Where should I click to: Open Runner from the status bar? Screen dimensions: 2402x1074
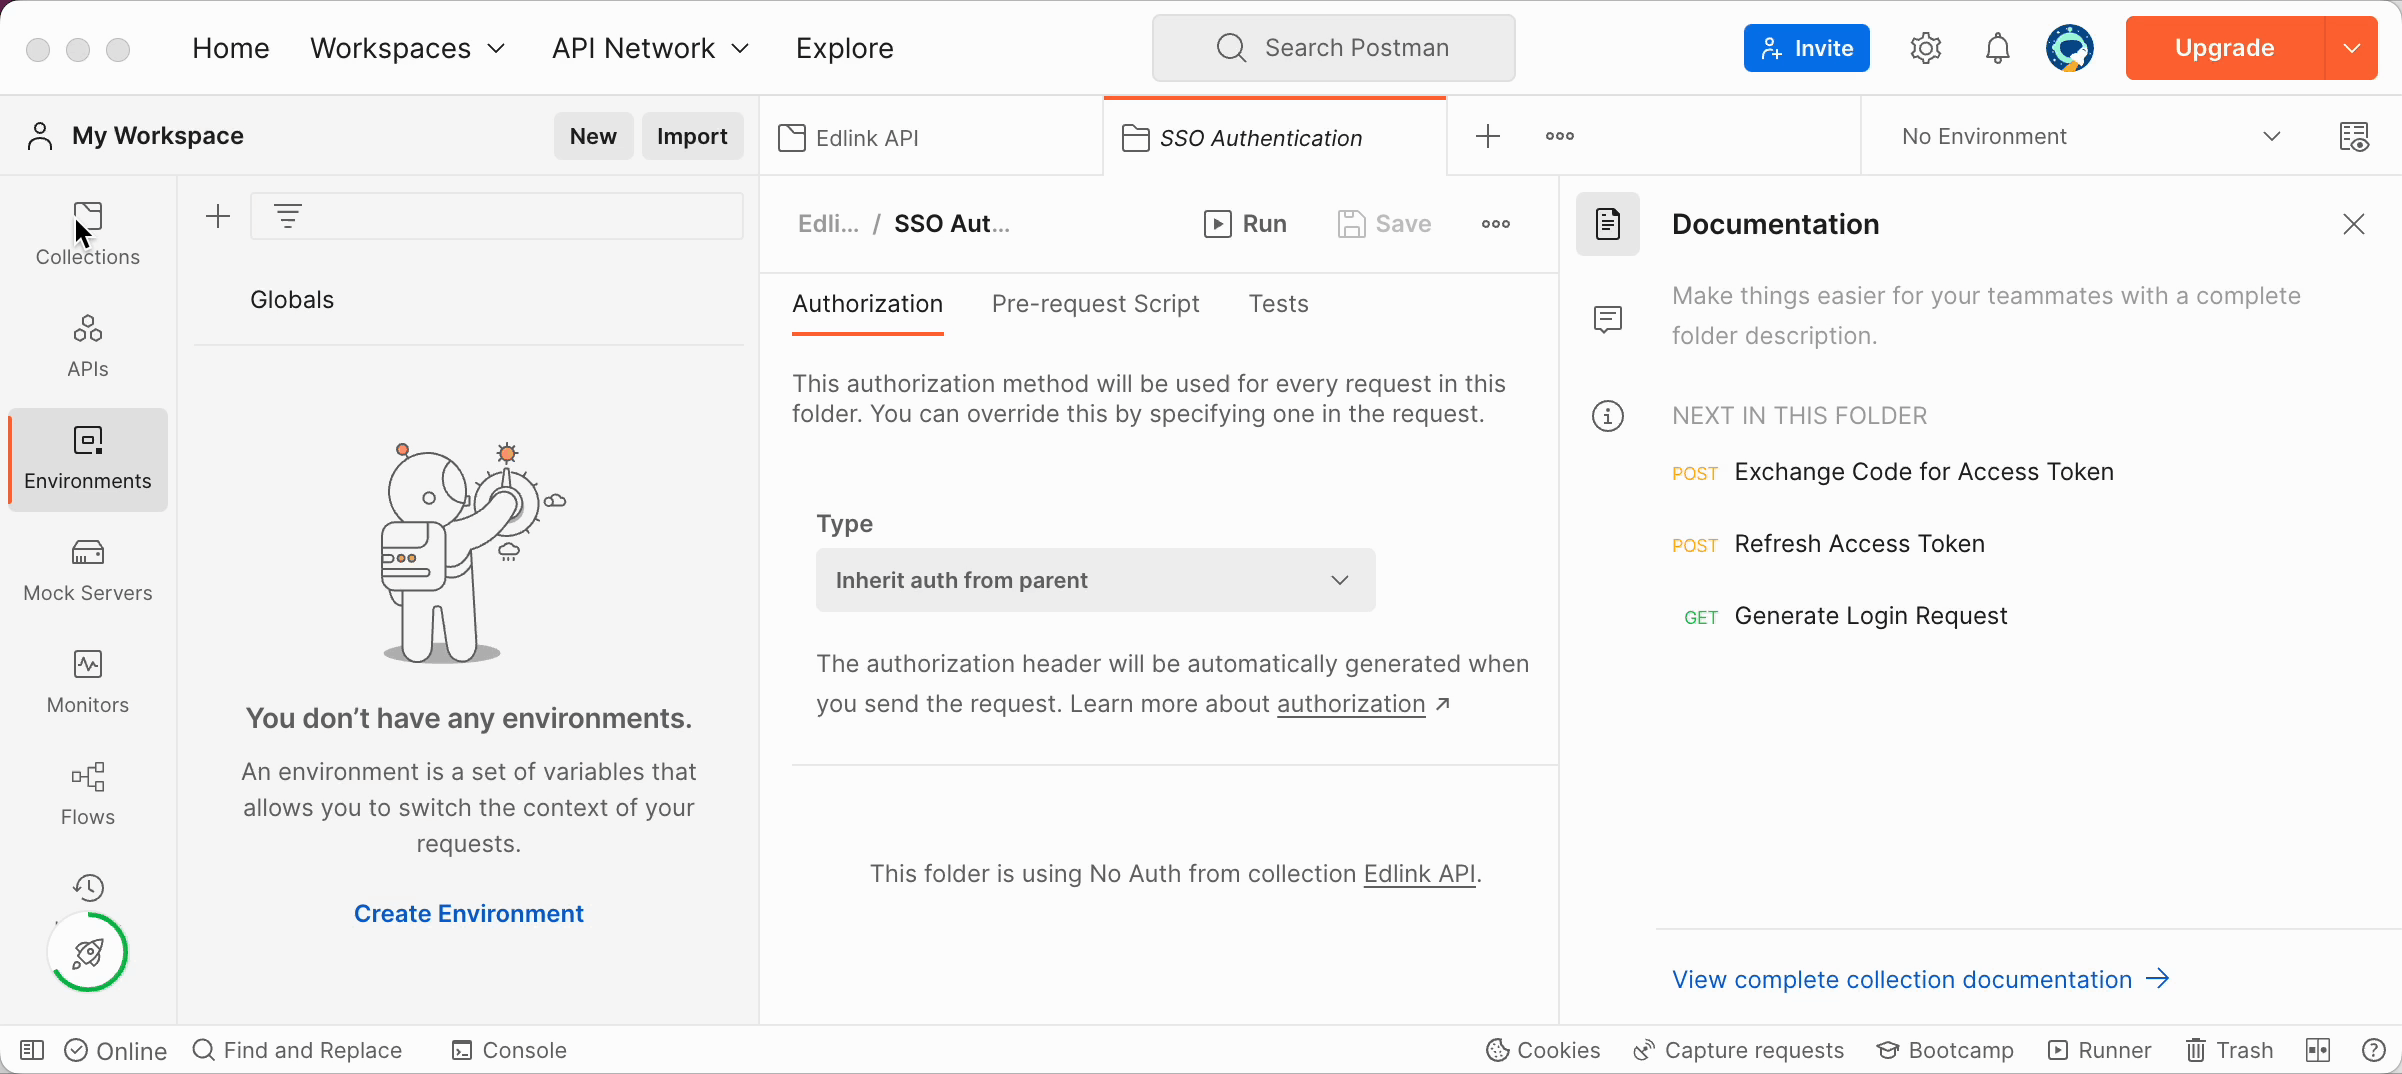click(2099, 1050)
